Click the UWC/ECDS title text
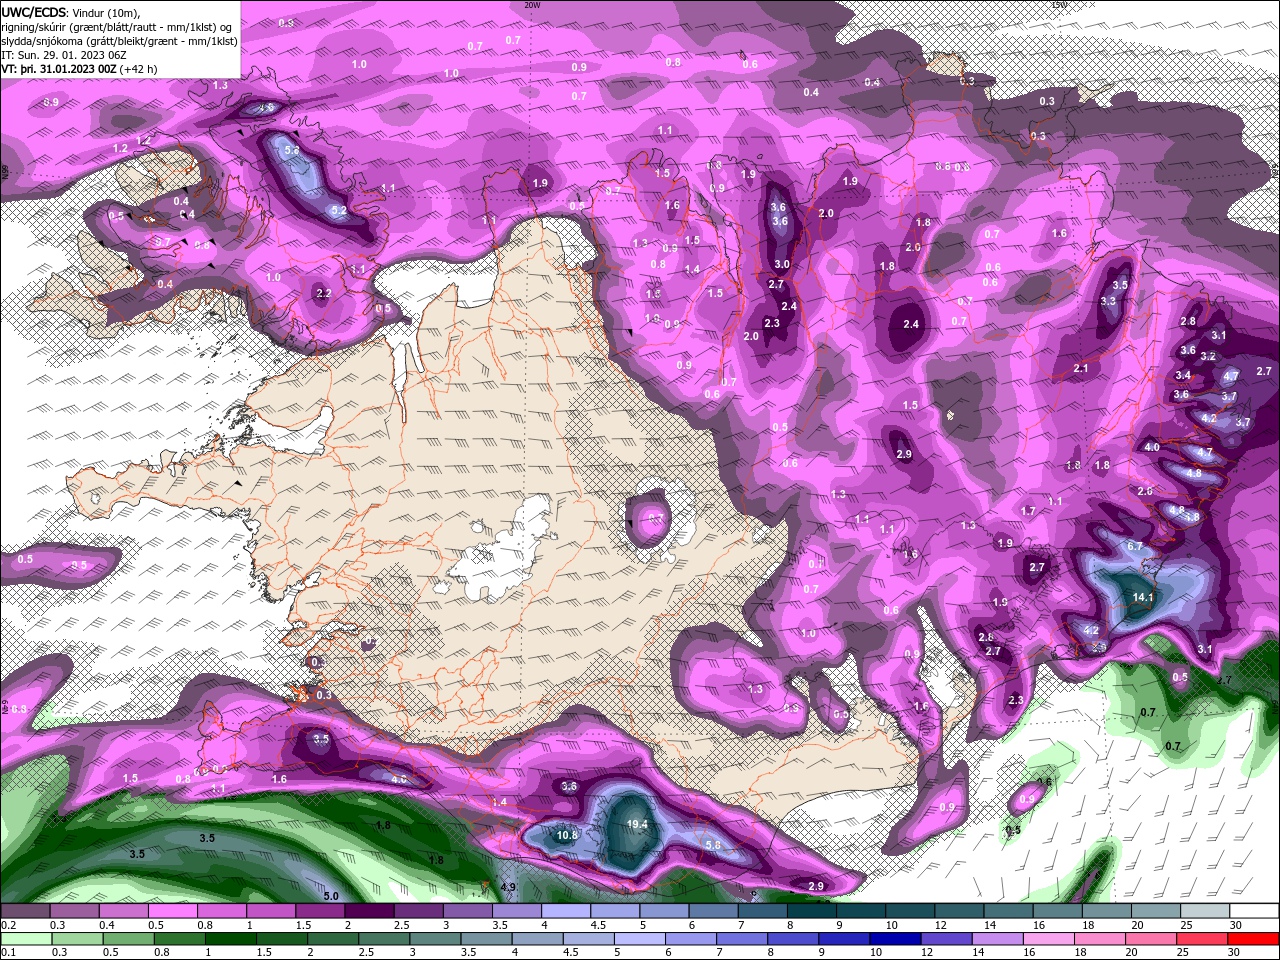1280x960 pixels. coord(33,12)
